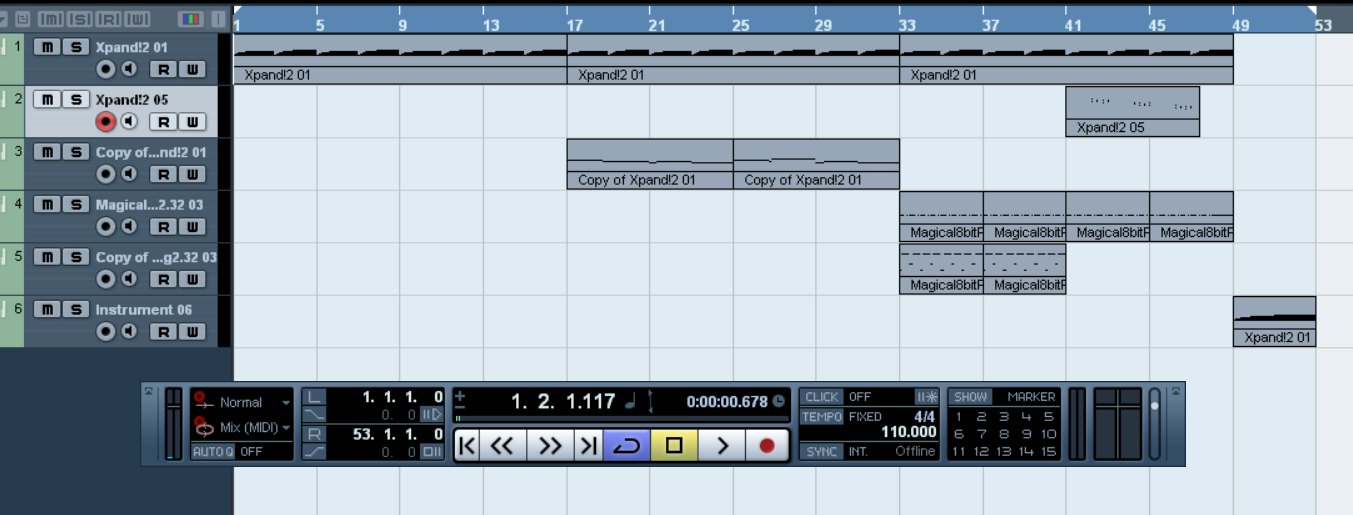Toggle Cycle loop mode in transport
Screen dimensions: 1353x515
tap(627, 446)
